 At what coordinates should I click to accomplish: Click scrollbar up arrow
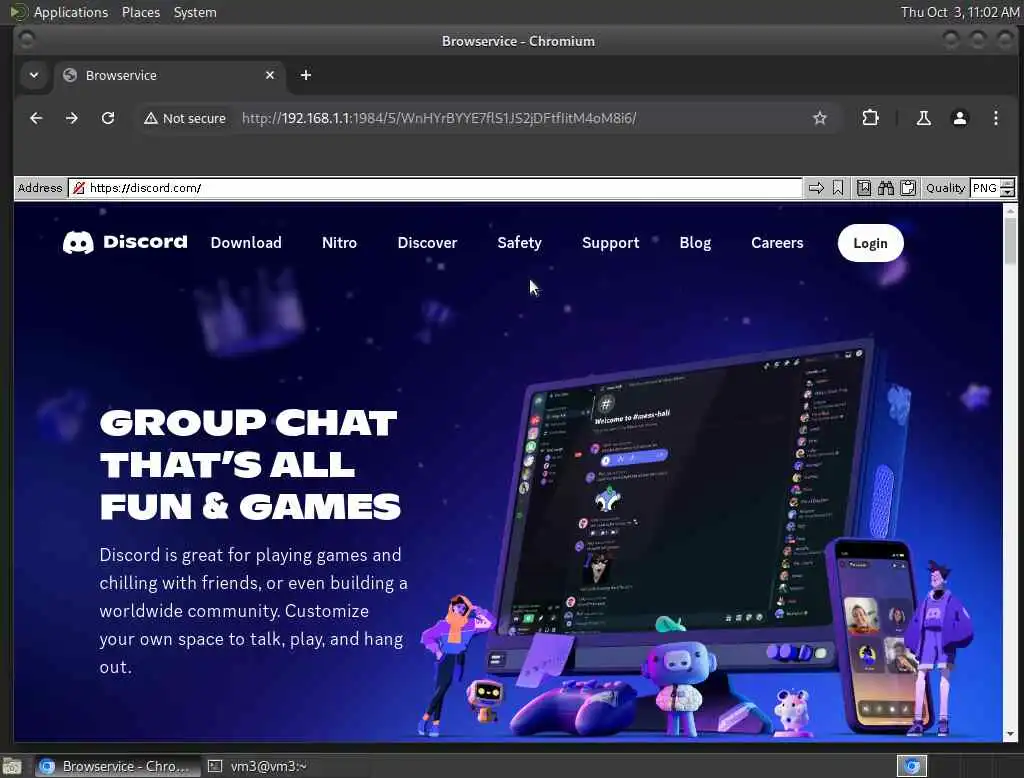1010,210
